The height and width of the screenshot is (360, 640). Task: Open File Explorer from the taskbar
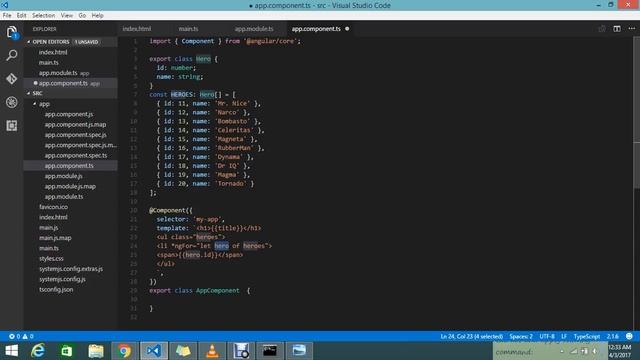click(96, 351)
